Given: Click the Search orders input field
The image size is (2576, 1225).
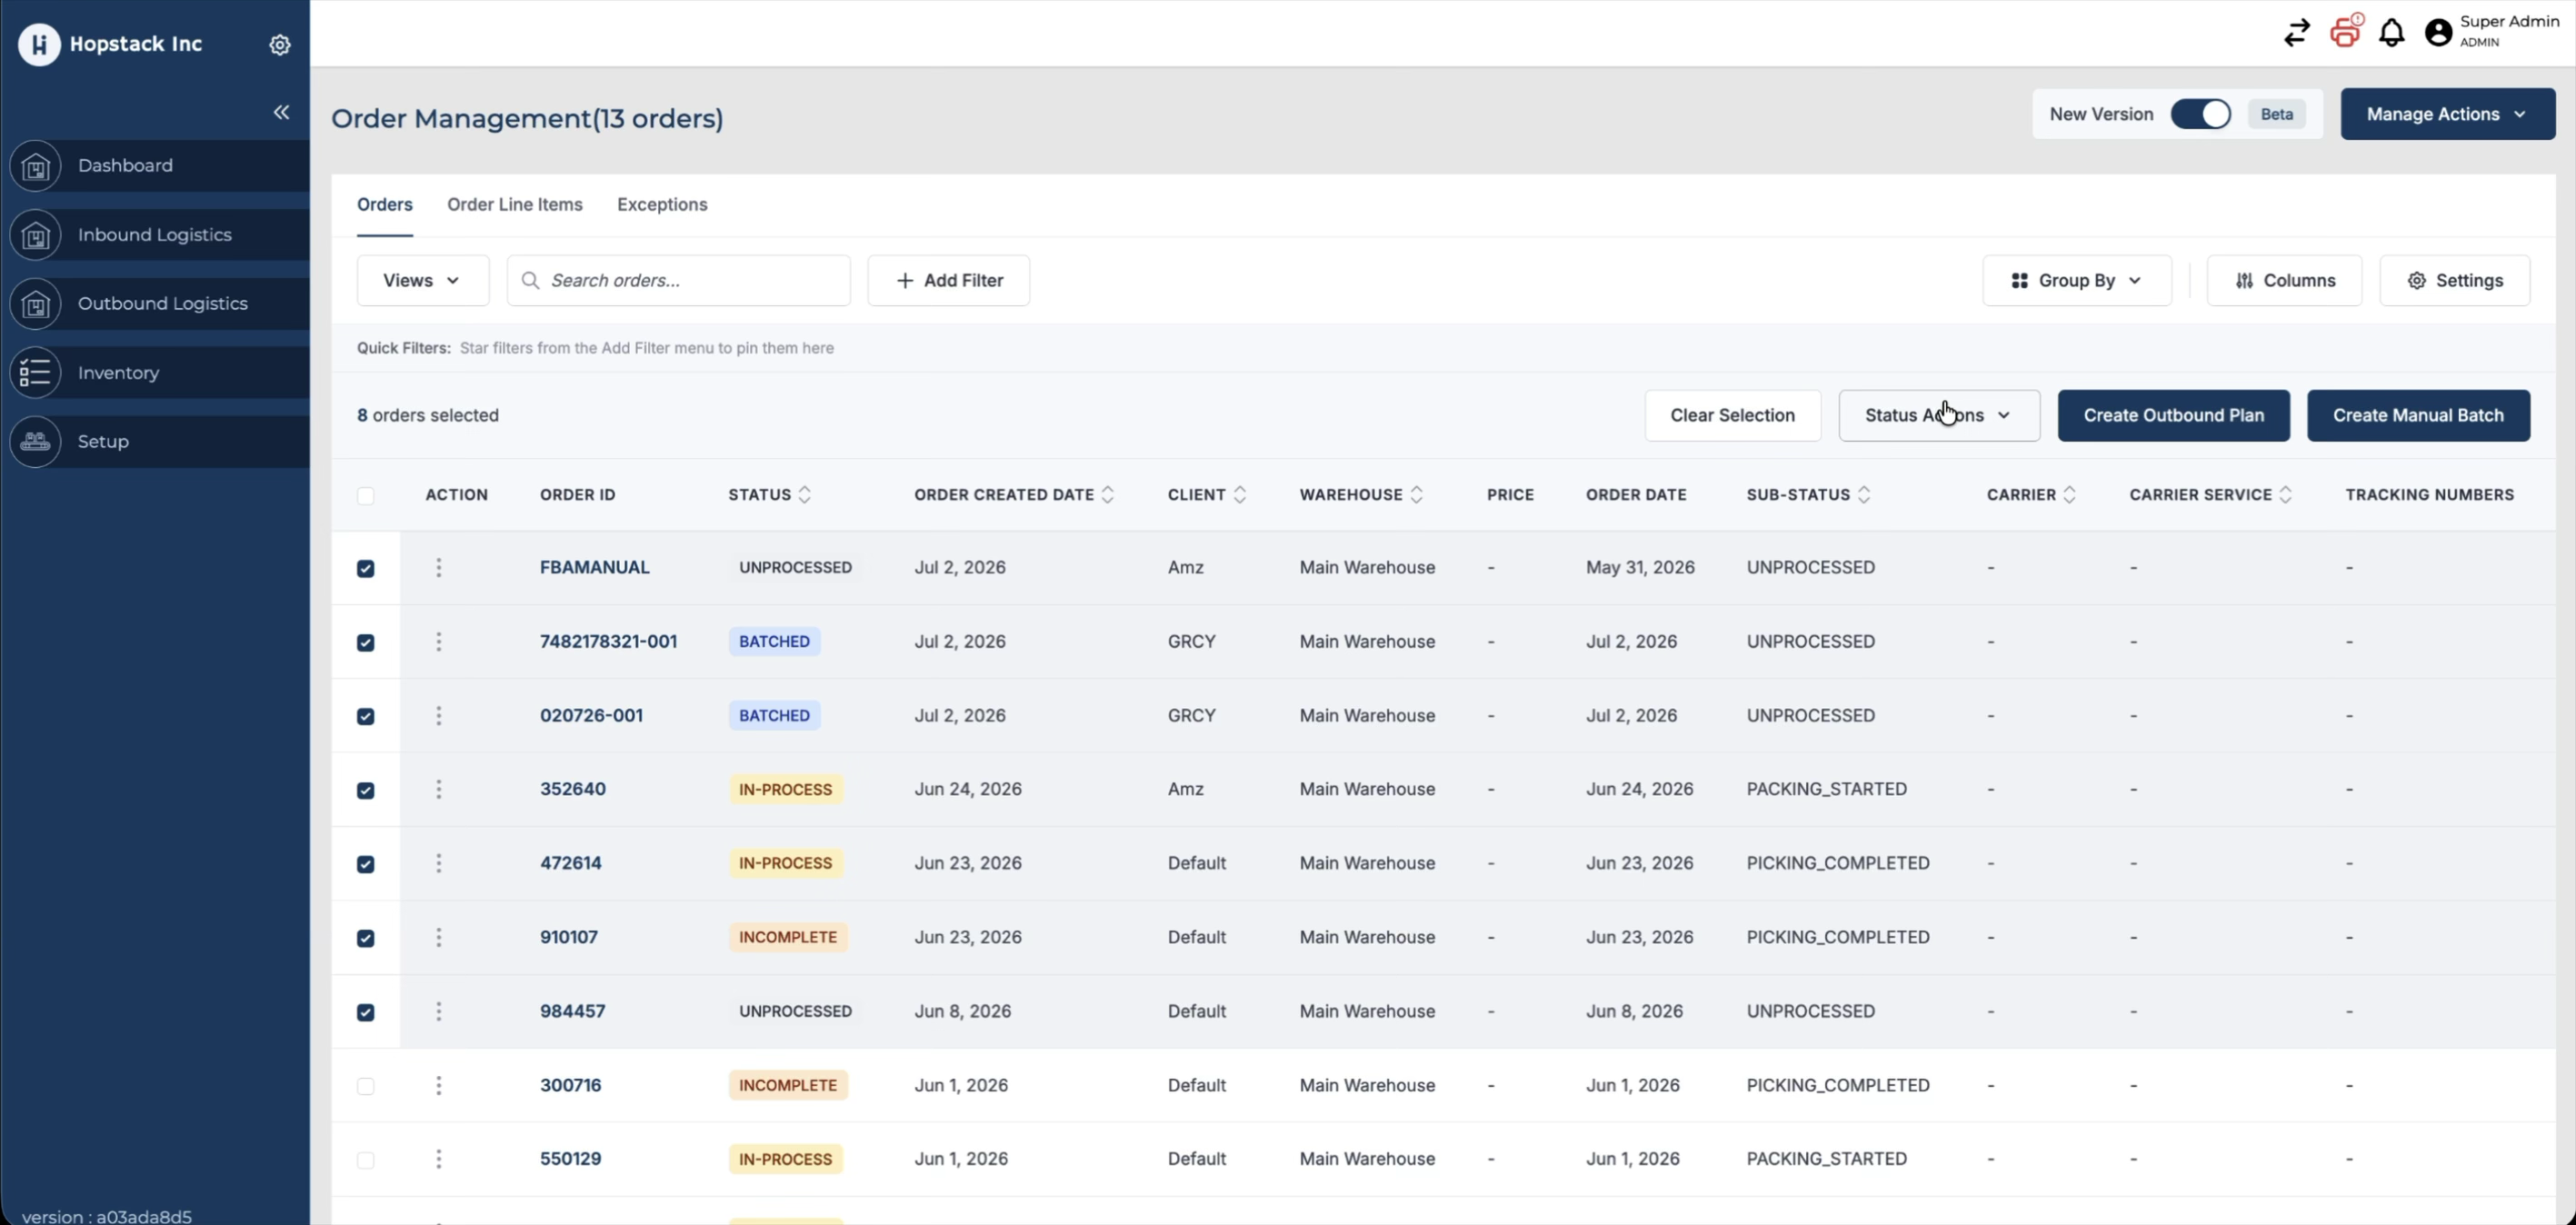Looking at the screenshot, I should click(x=678, y=281).
